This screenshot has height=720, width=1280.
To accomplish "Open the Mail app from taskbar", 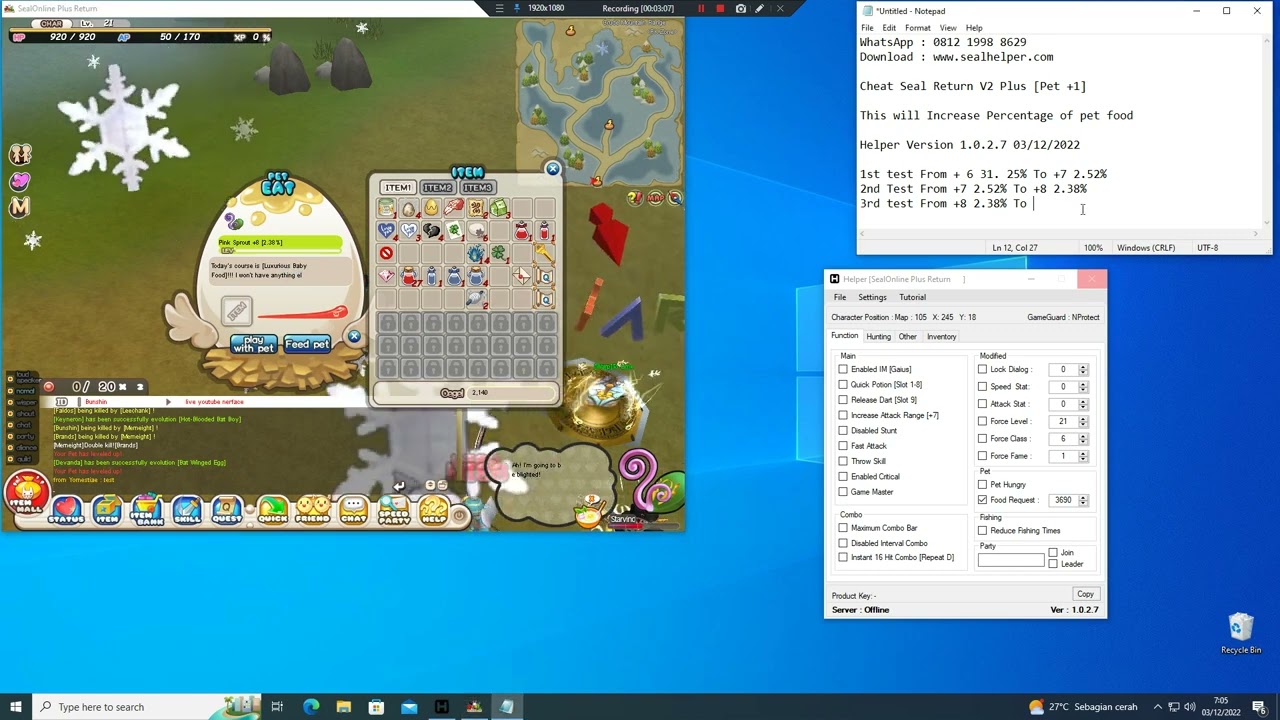I will tap(409, 707).
